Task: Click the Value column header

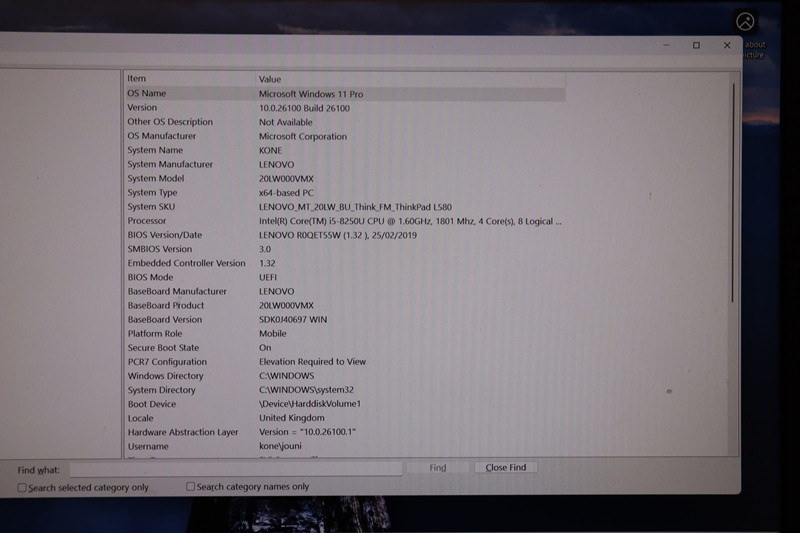Action: click(410, 79)
